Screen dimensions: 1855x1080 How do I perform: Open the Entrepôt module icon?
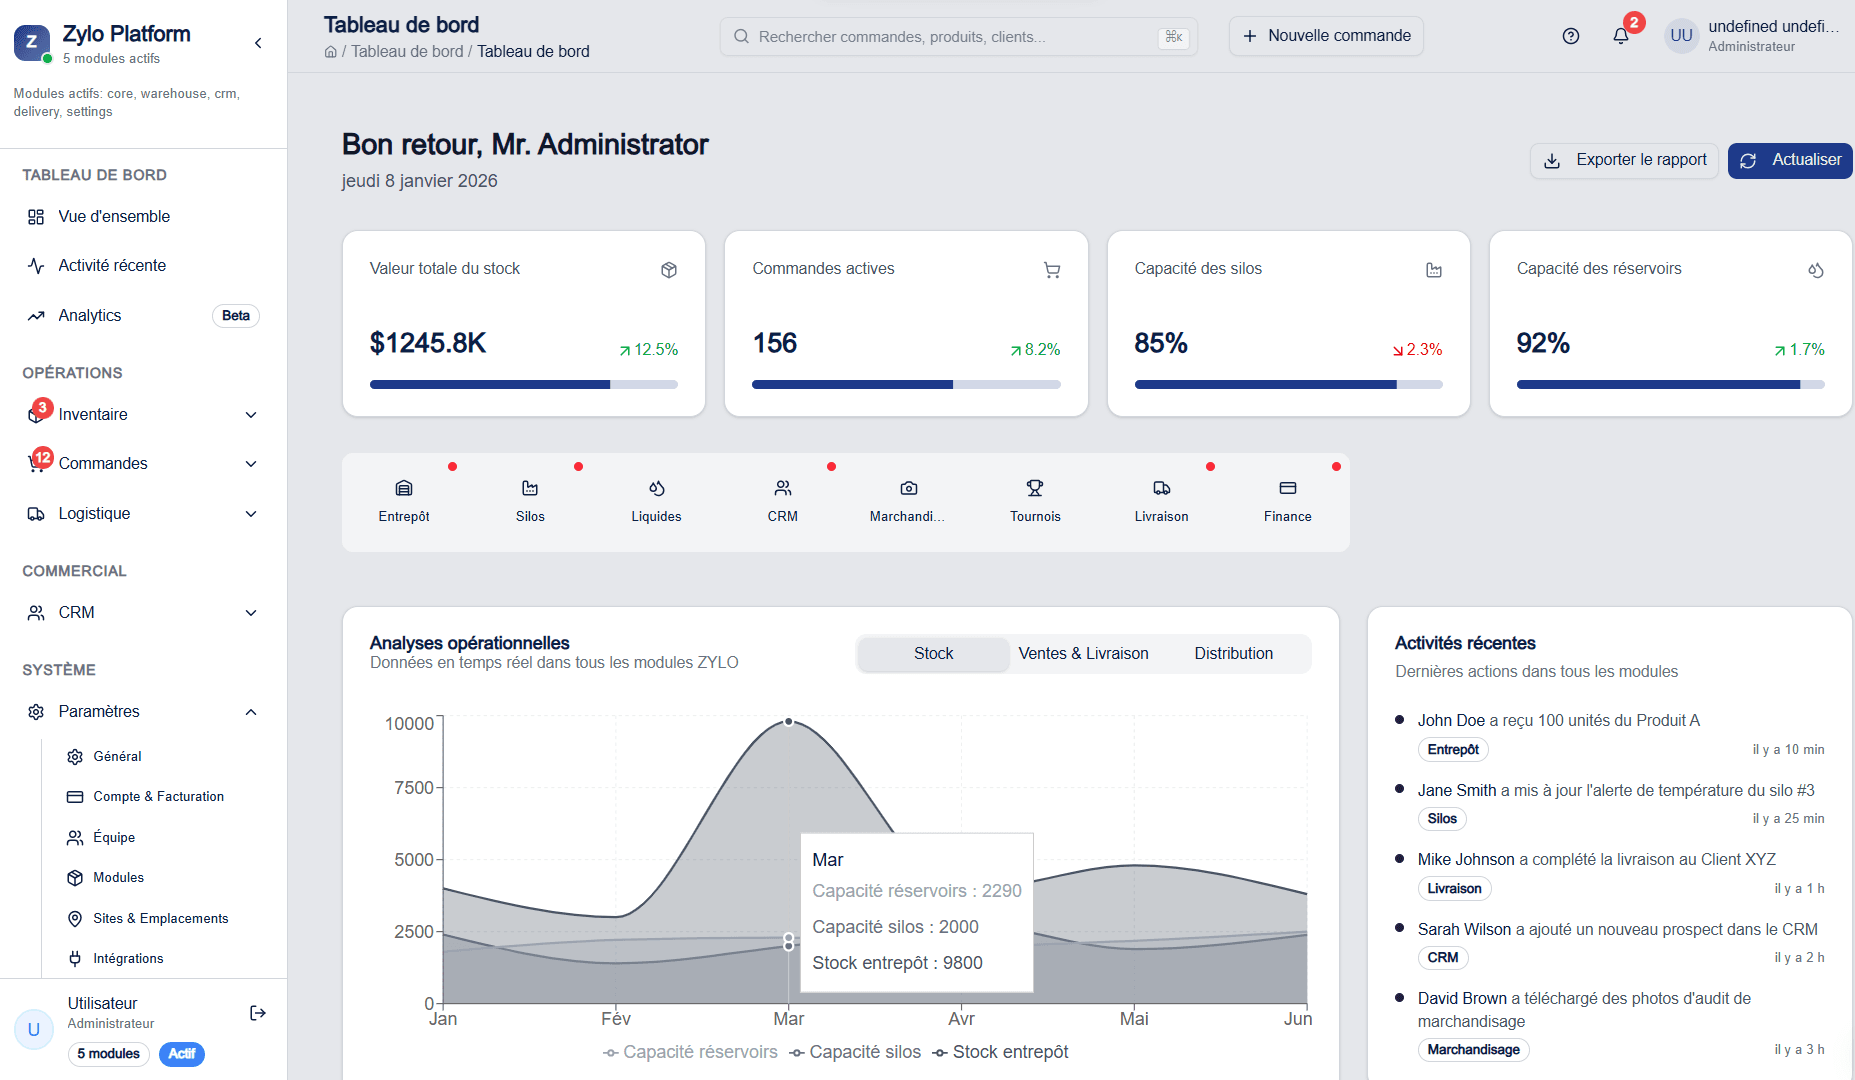point(404,489)
